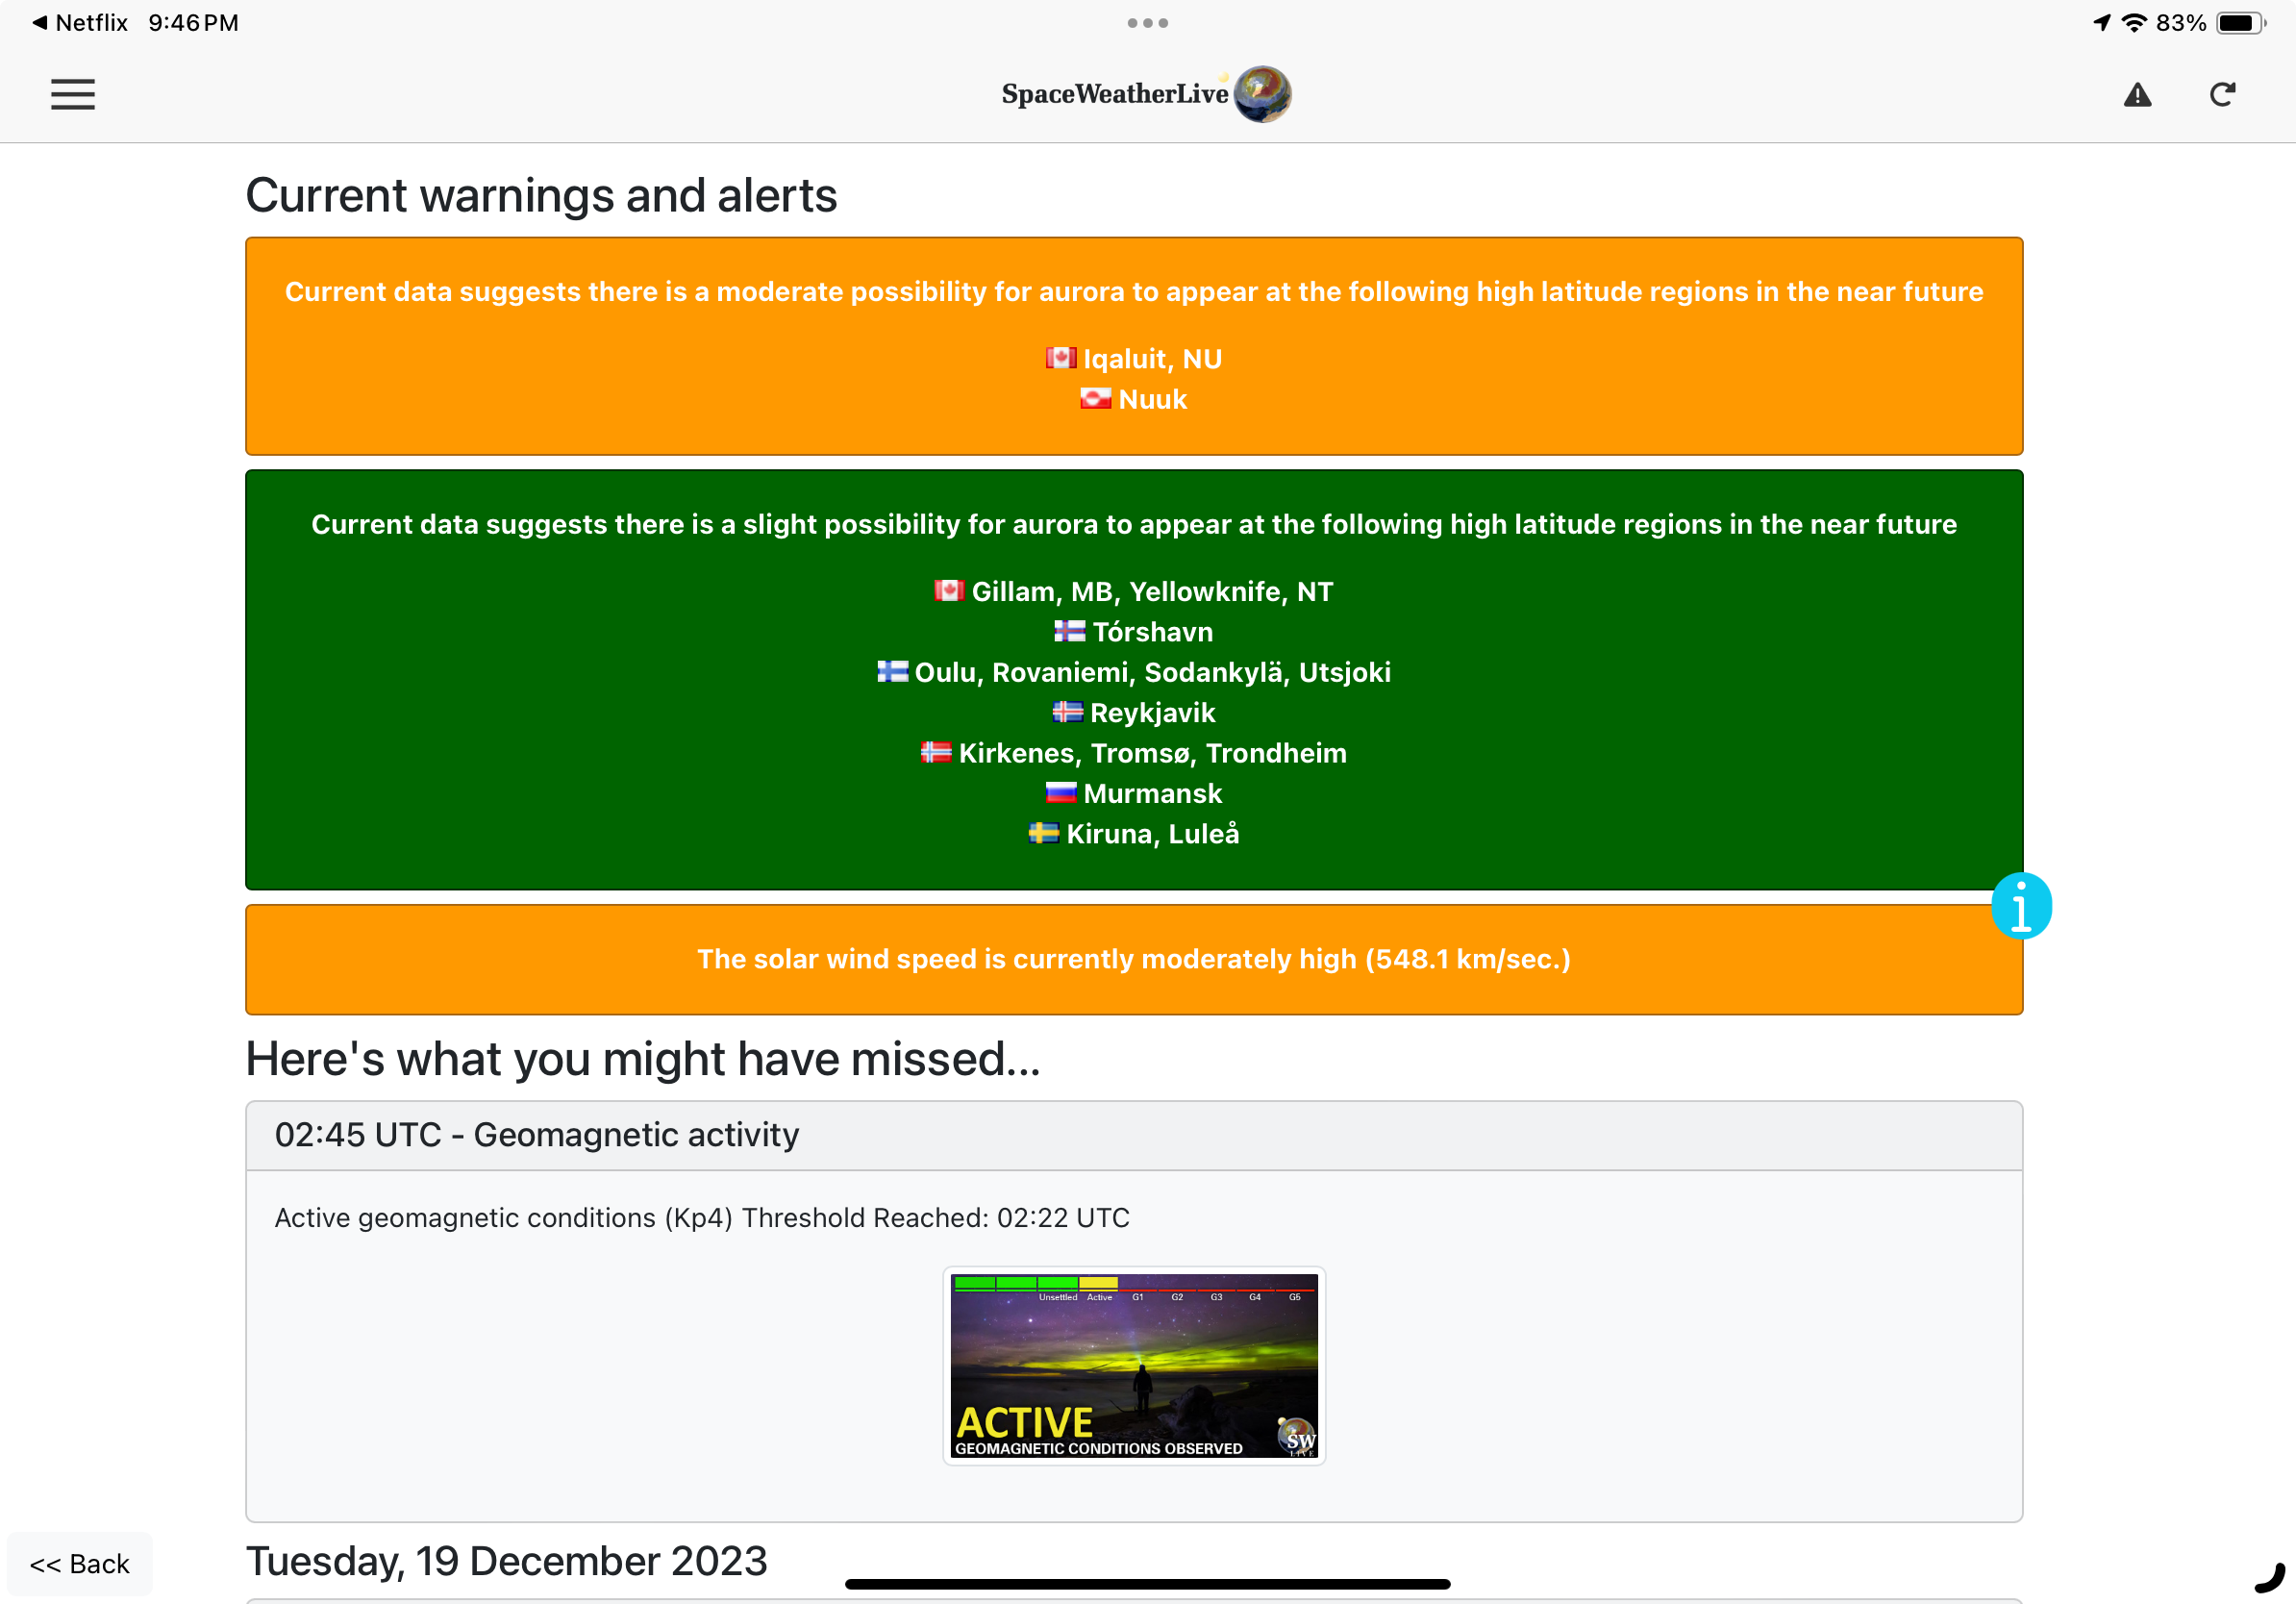2296x1604 pixels.
Task: Select the Tórshavn location entry
Action: pos(1152,632)
